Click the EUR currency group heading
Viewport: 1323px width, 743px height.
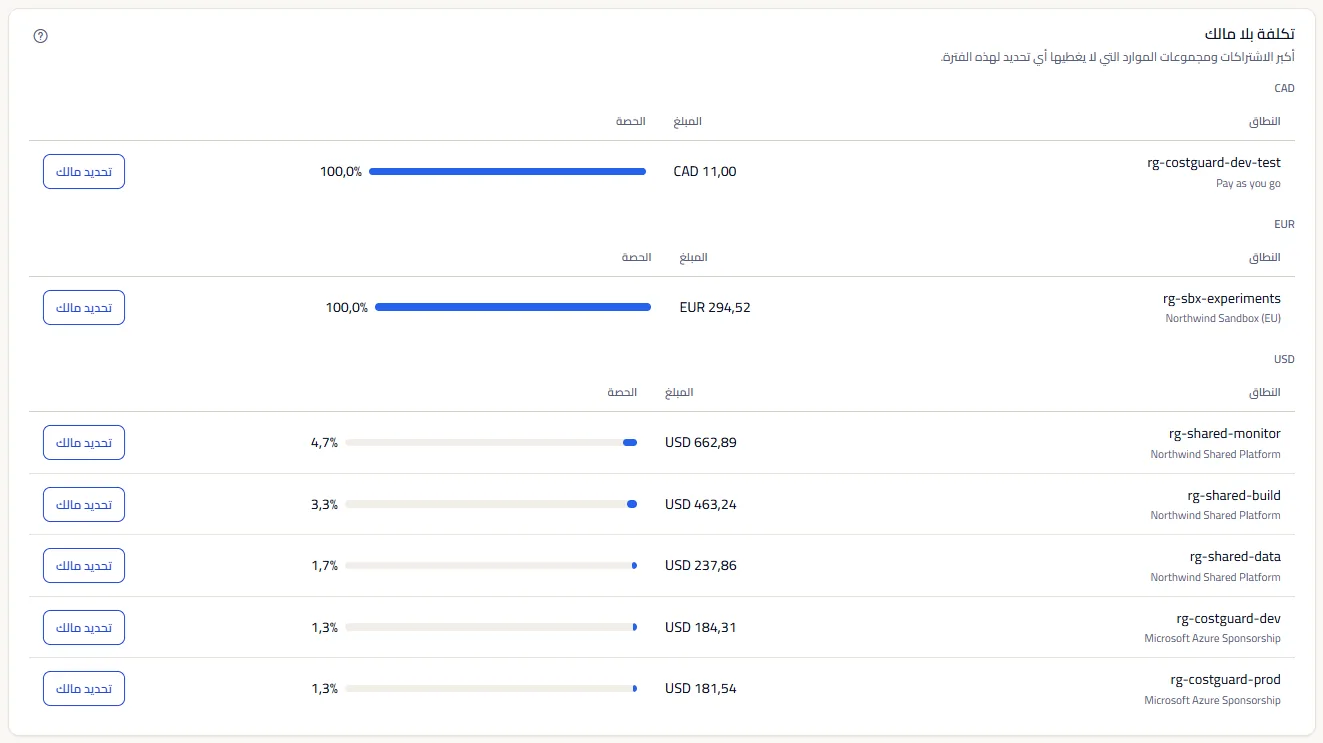click(x=1285, y=224)
